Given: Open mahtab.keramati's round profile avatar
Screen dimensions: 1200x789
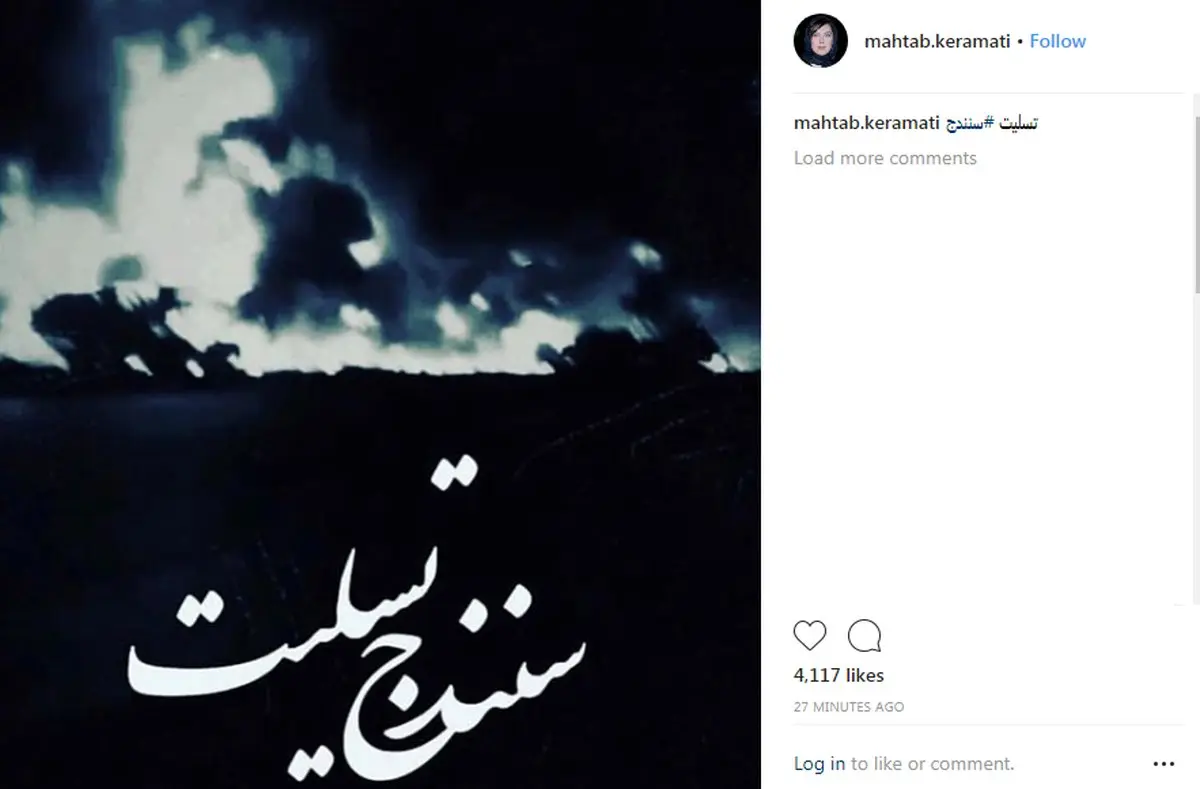Looking at the screenshot, I should coord(821,42).
